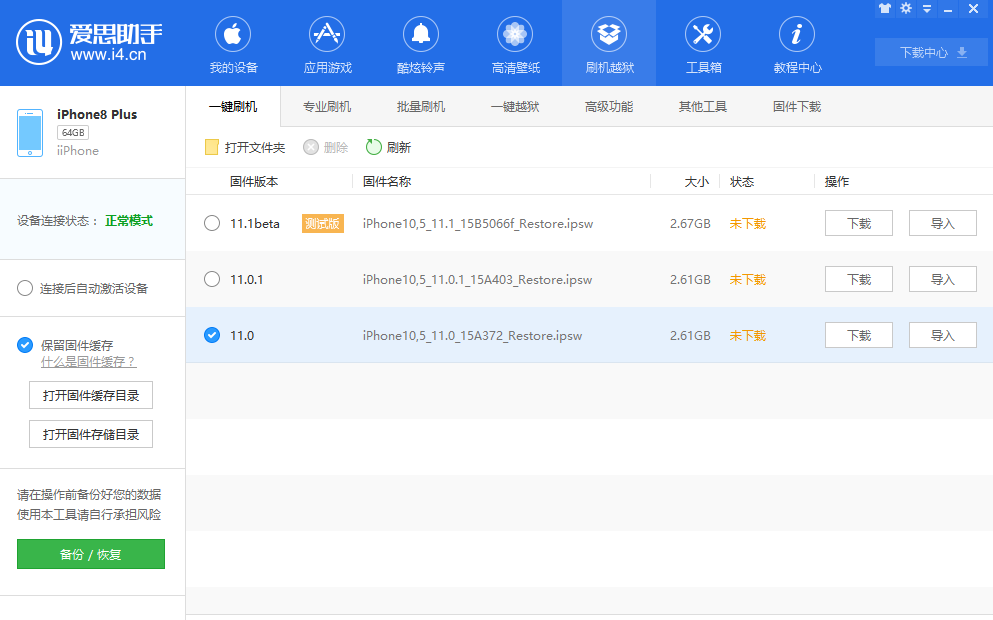
Task: Select iPhone10,5_11.0_15A372_Restore.ipsw filename
Action: 472,336
